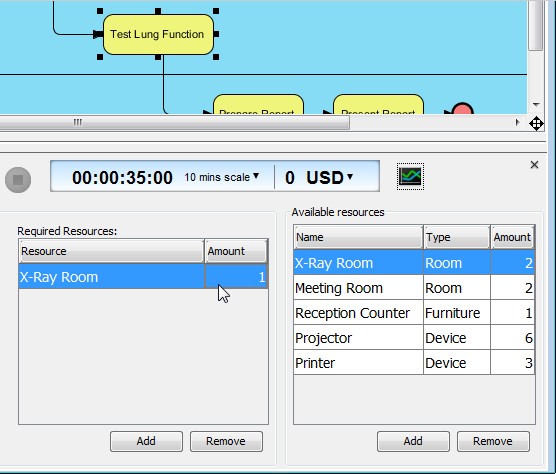Click Add under Available resources
The height and width of the screenshot is (474, 556).
click(413, 441)
